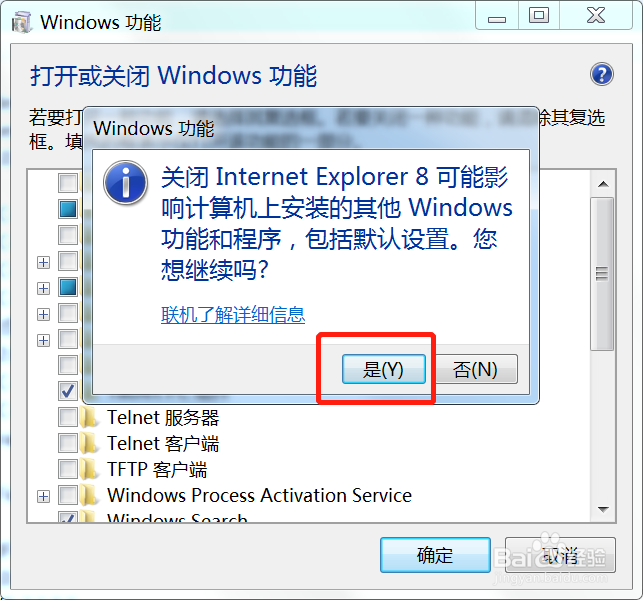Decline with the 否(N) button
The image size is (643, 600).
(476, 369)
